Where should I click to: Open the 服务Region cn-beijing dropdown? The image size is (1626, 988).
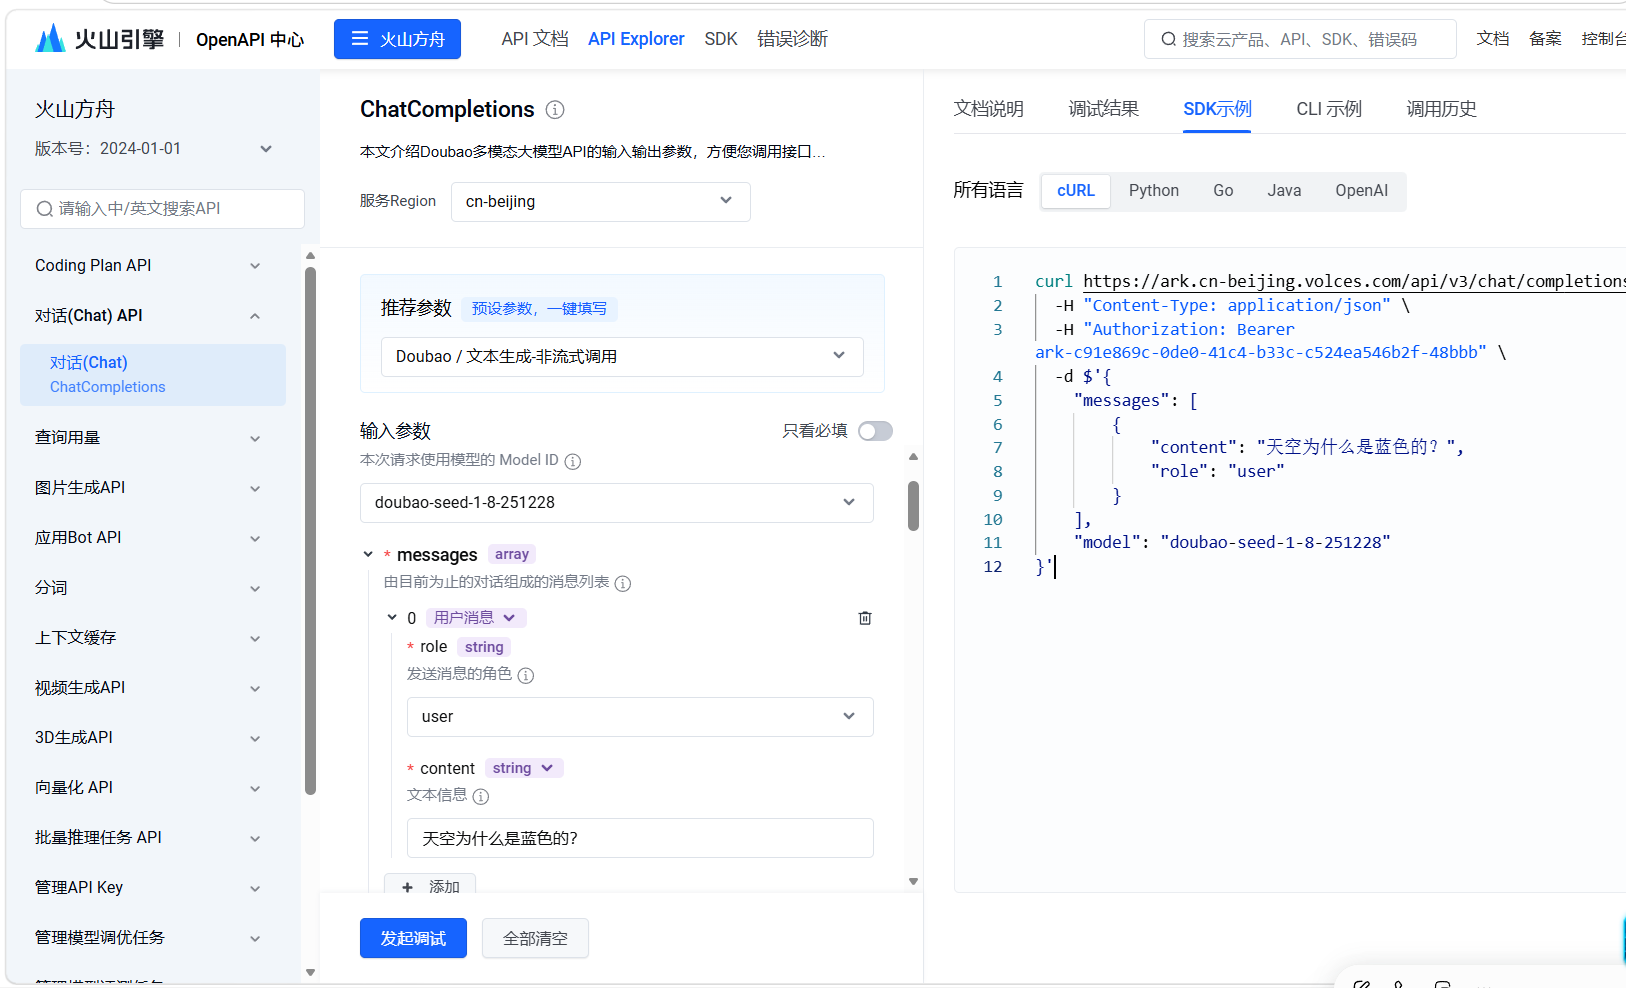pyautogui.click(x=600, y=201)
